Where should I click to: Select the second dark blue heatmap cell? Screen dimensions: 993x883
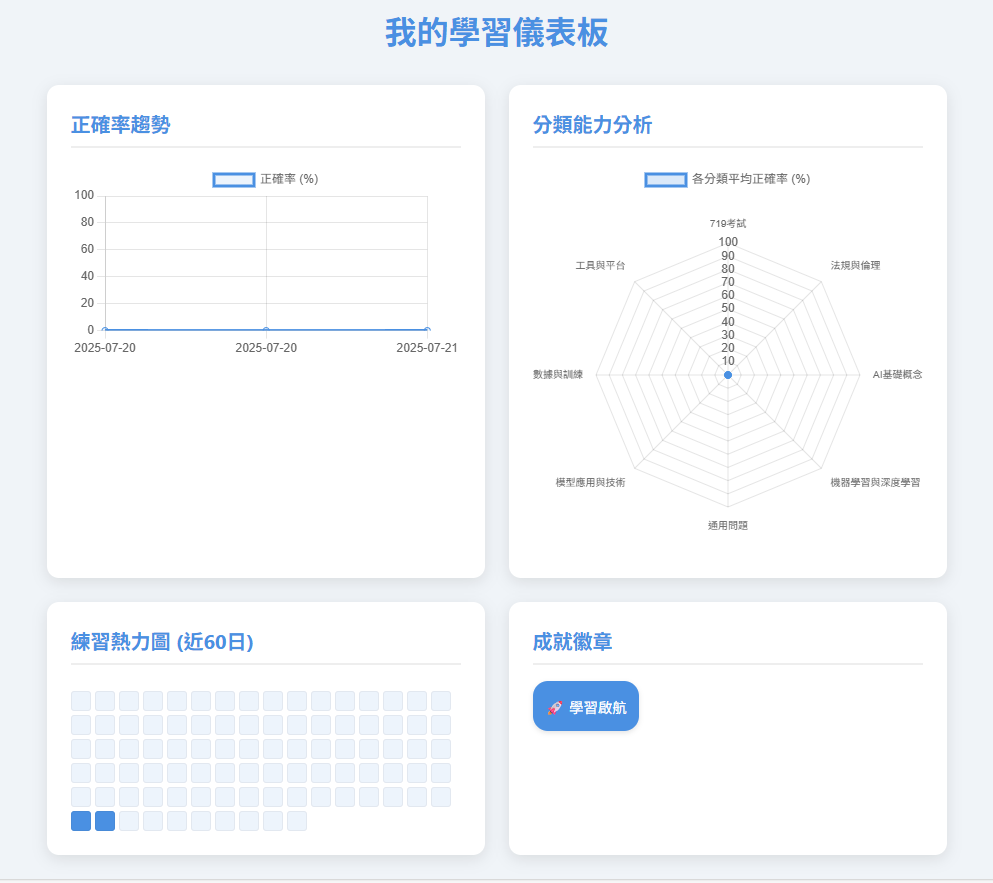click(x=104, y=820)
